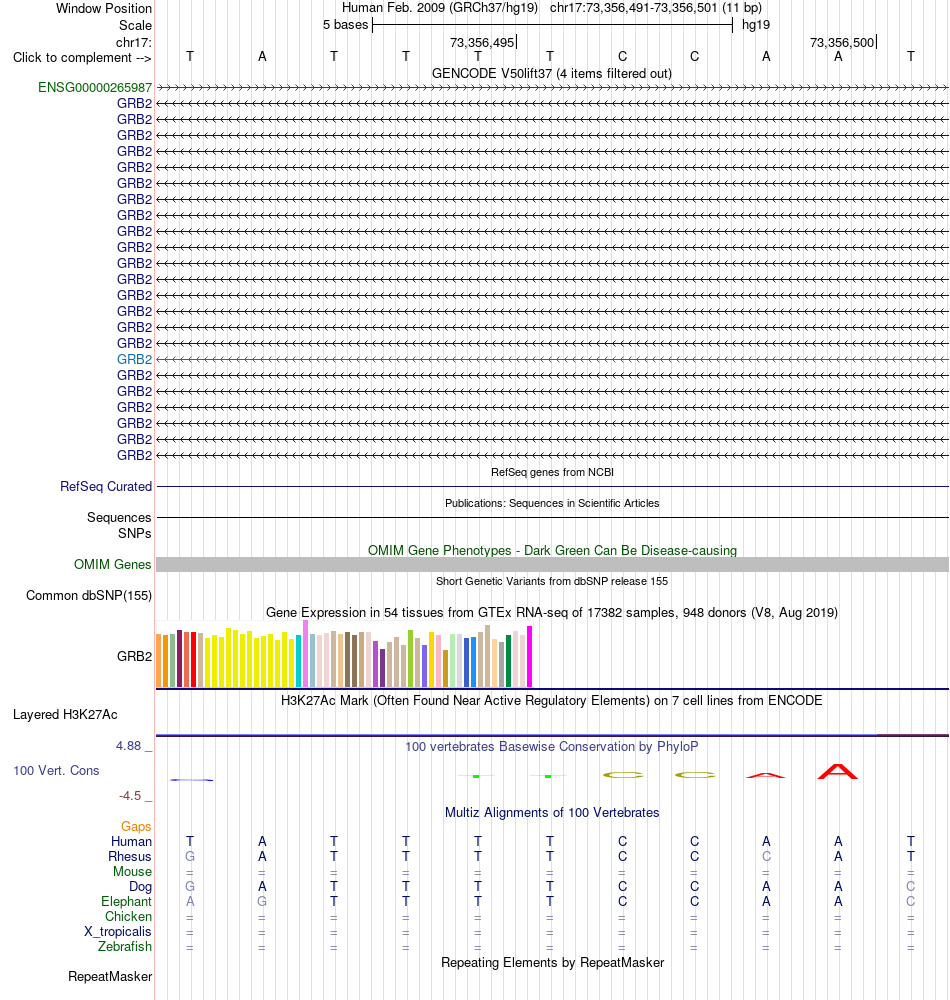Viewport: 950px width, 1000px height.
Task: Click 'Human Feb. 2009 (GRCh37/hg19)' assembly text
Action: 440,8
